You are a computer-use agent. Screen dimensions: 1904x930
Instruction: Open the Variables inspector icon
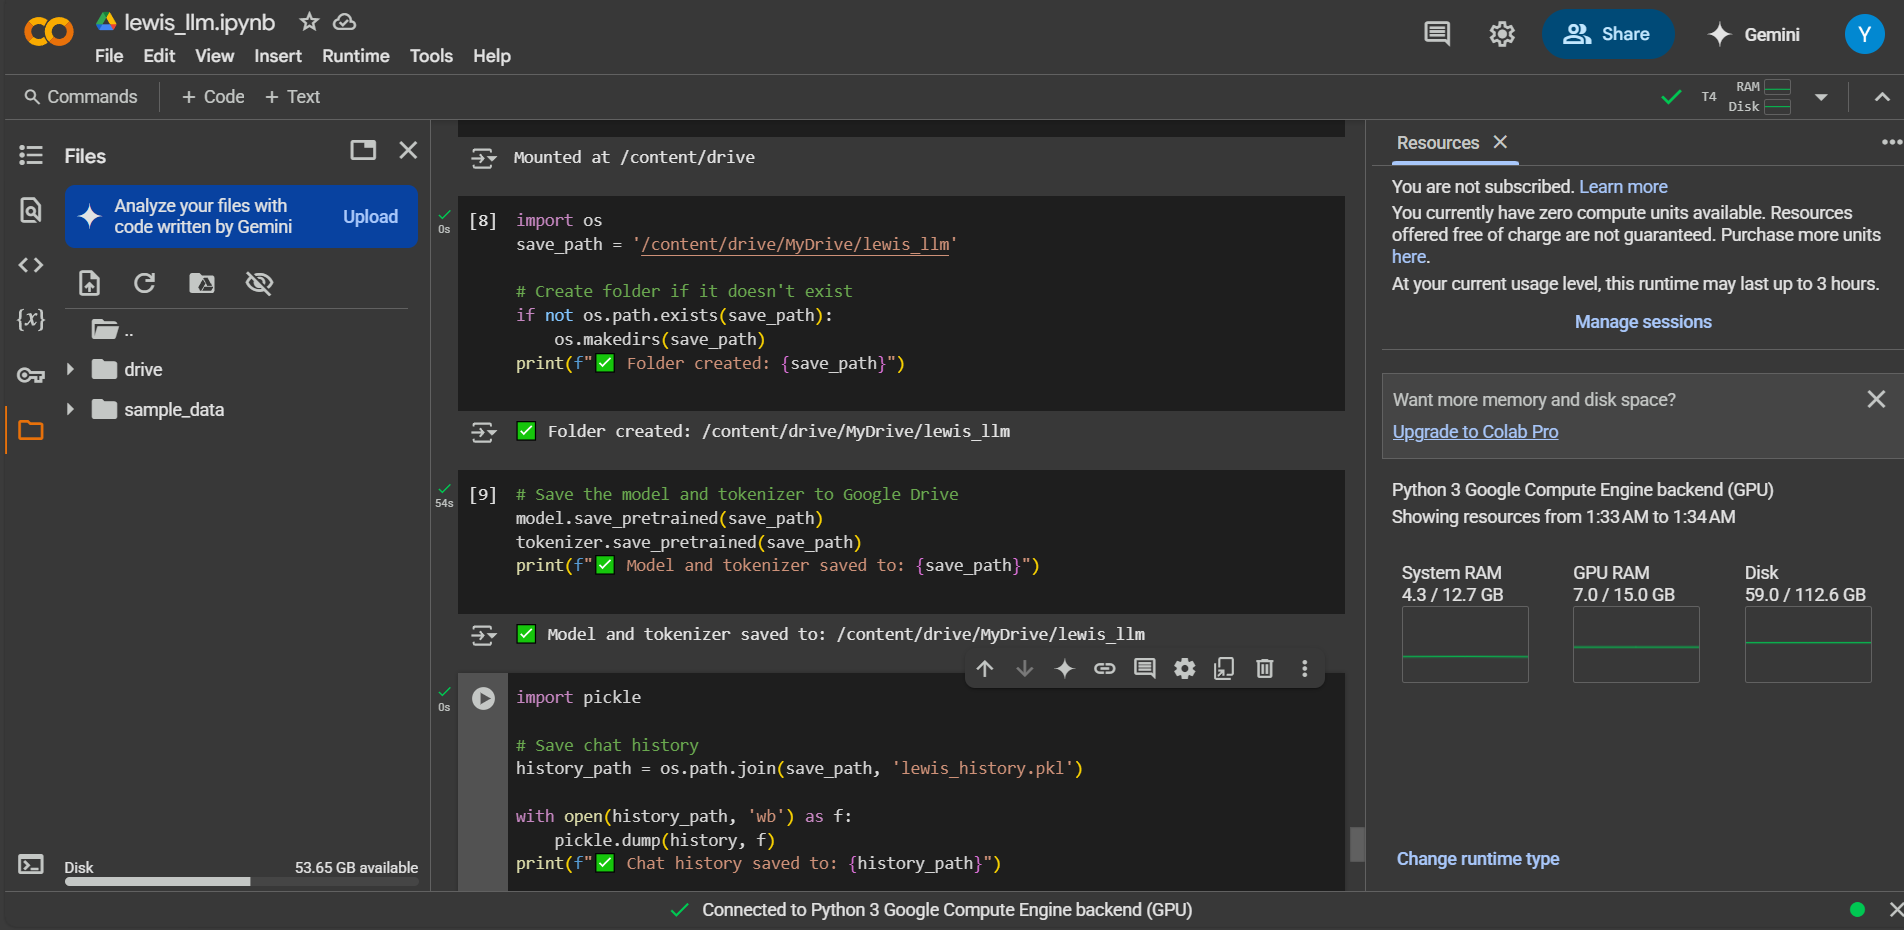point(31,320)
